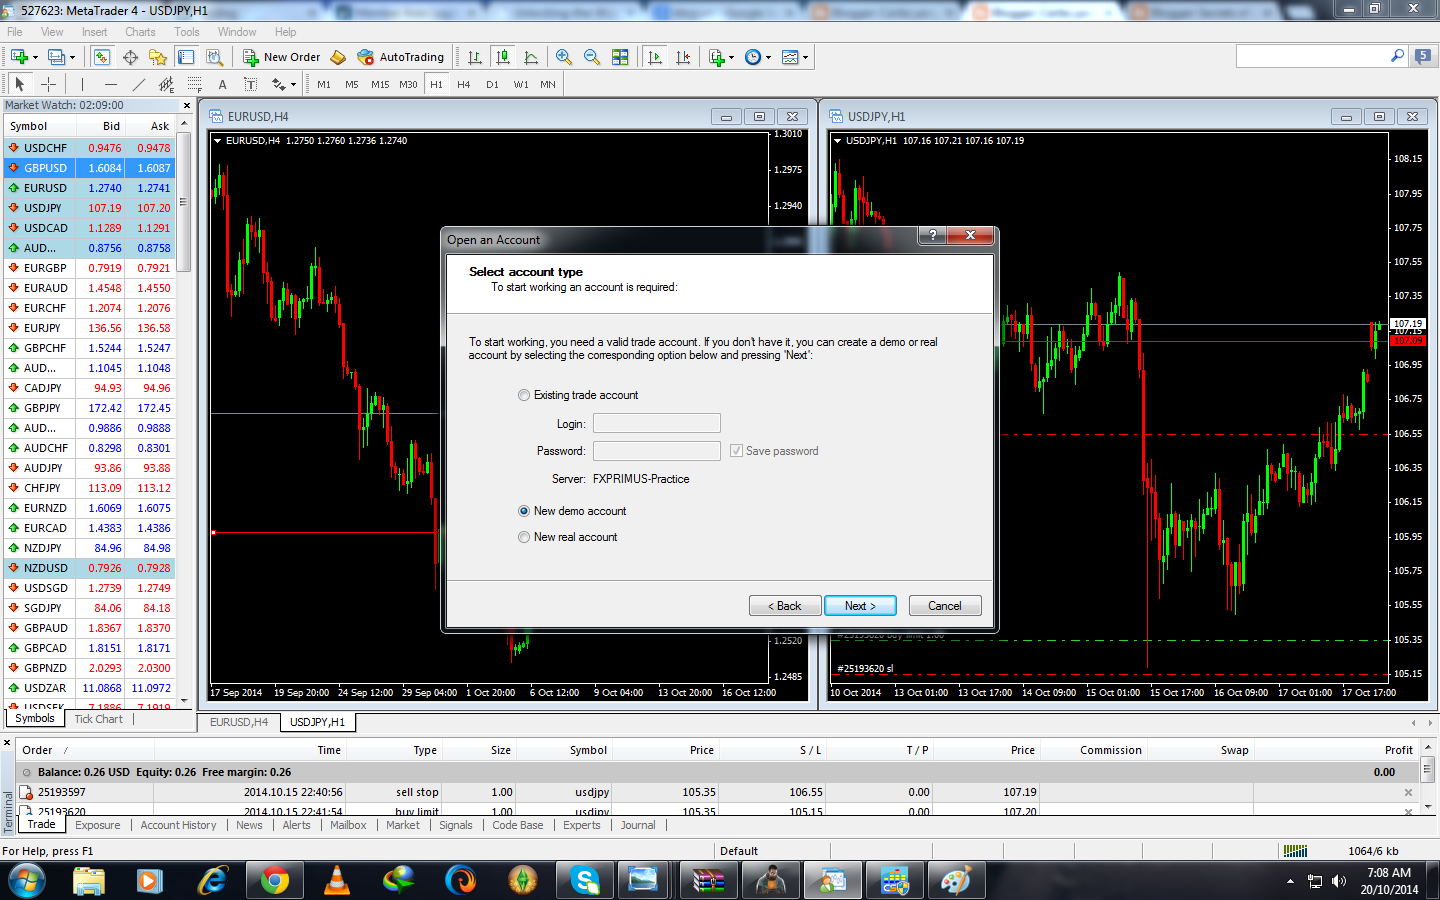The height and width of the screenshot is (900, 1440).
Task: Switch to the EURUSD,H4 chart tab
Action: click(239, 722)
